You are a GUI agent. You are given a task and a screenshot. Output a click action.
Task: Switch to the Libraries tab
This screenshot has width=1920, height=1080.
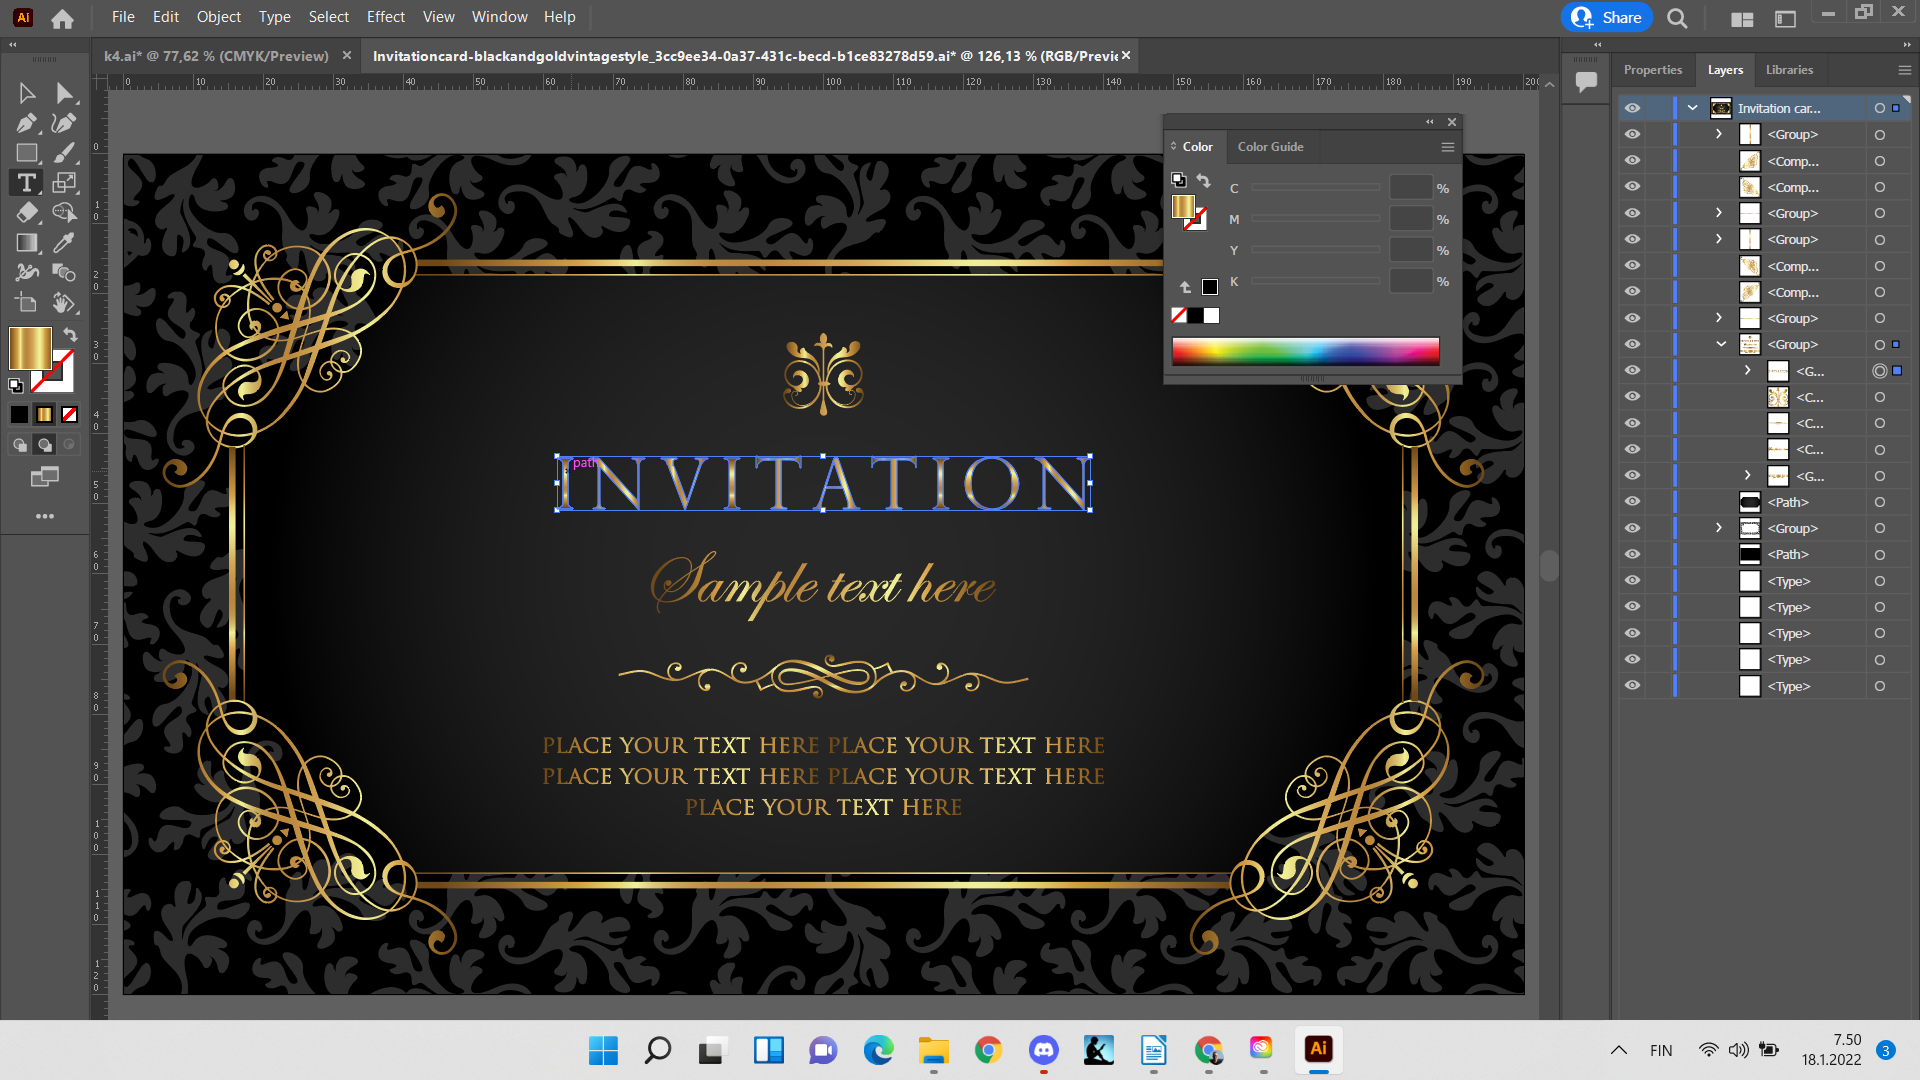point(1789,70)
